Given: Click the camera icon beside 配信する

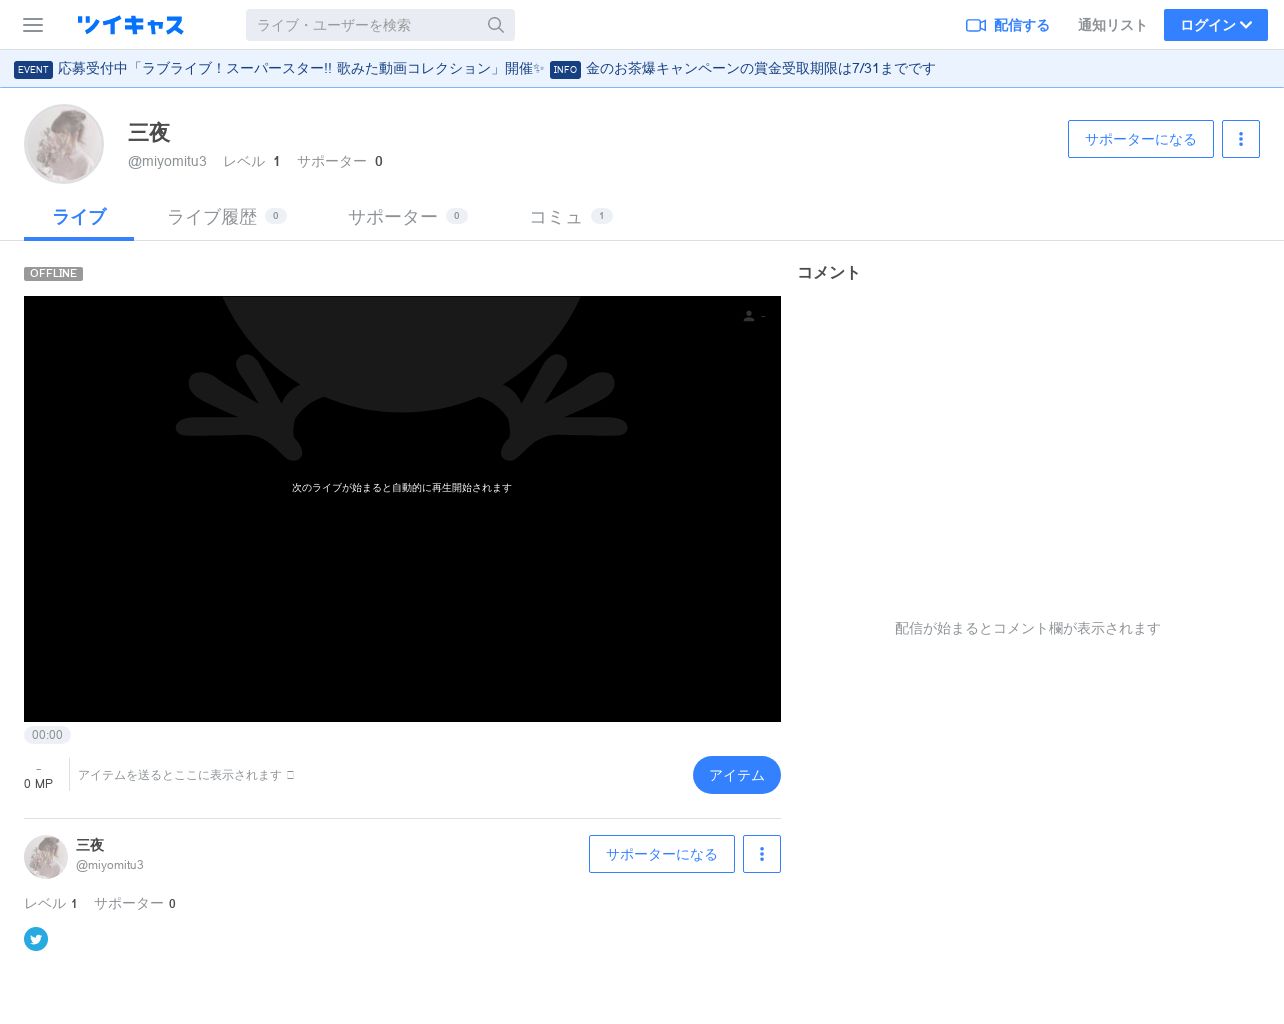Looking at the screenshot, I should click(976, 25).
